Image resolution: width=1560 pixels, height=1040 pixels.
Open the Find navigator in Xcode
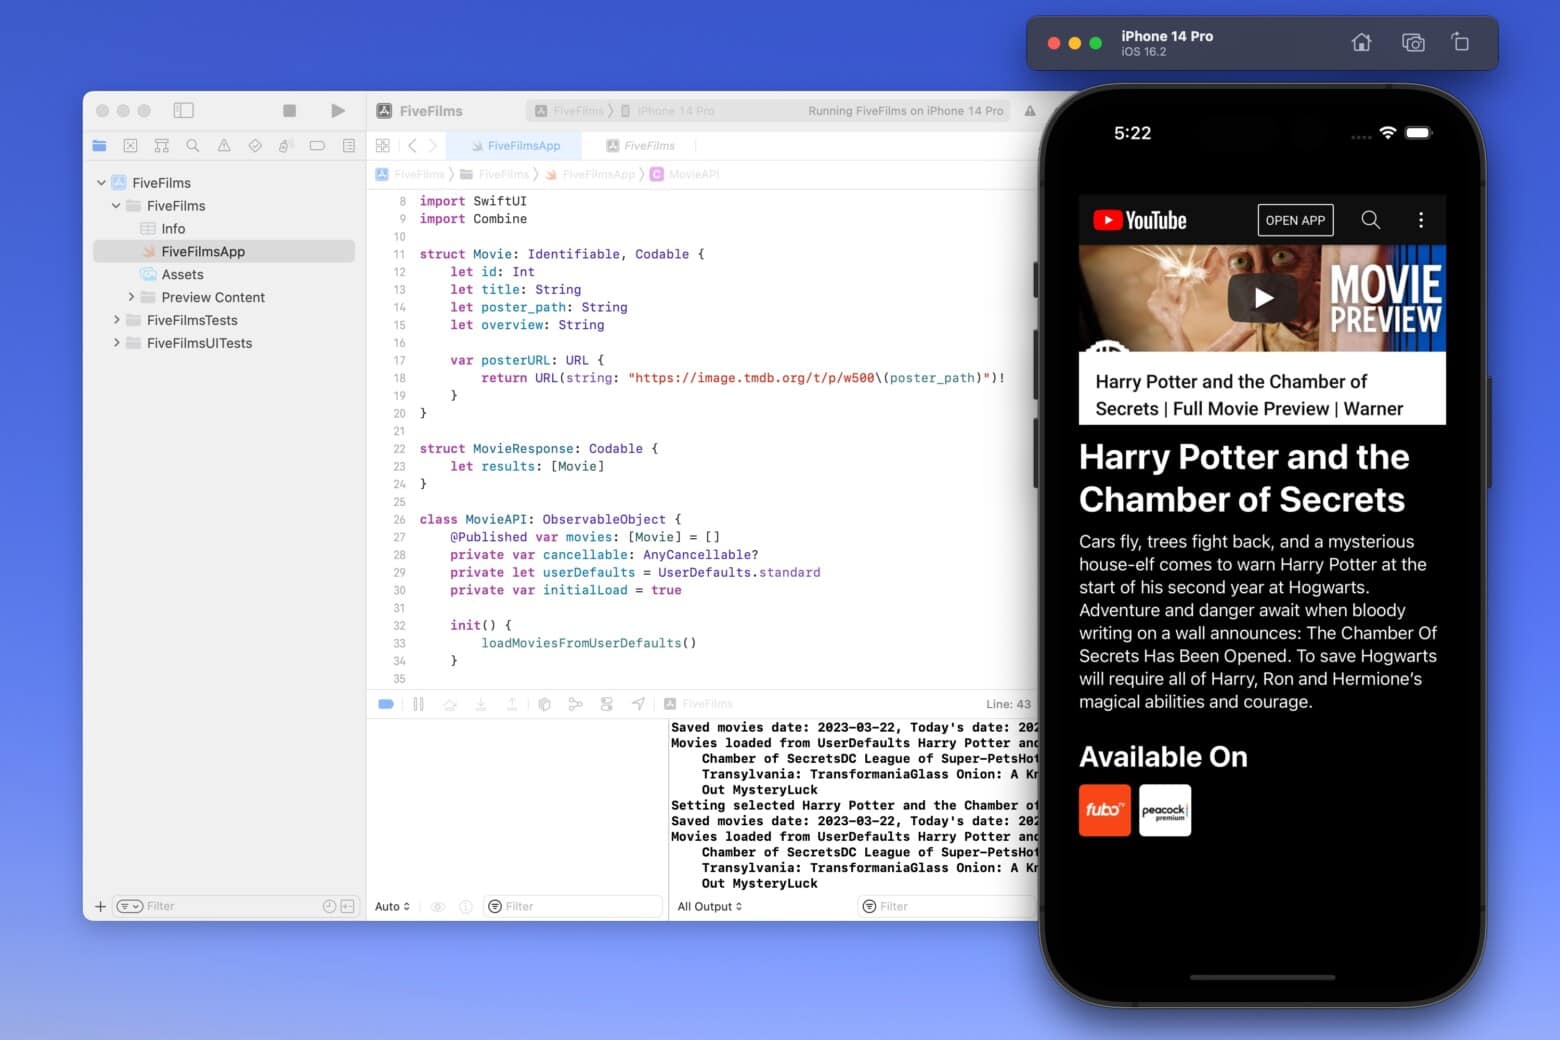[x=193, y=145]
